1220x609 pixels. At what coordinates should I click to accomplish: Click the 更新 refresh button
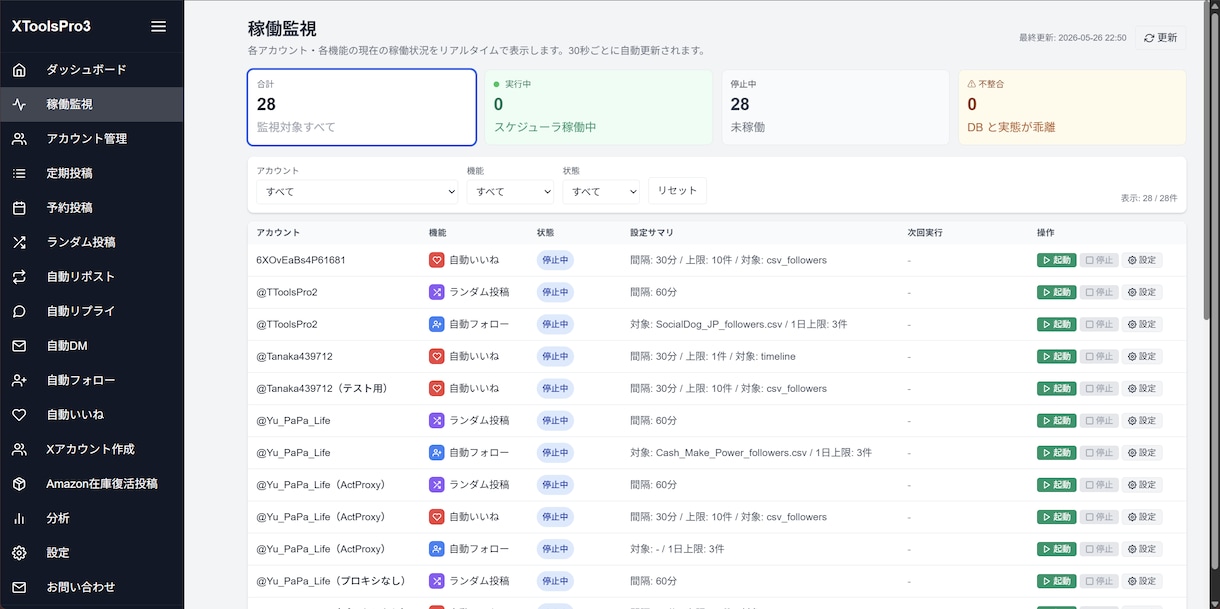[x=1161, y=38]
